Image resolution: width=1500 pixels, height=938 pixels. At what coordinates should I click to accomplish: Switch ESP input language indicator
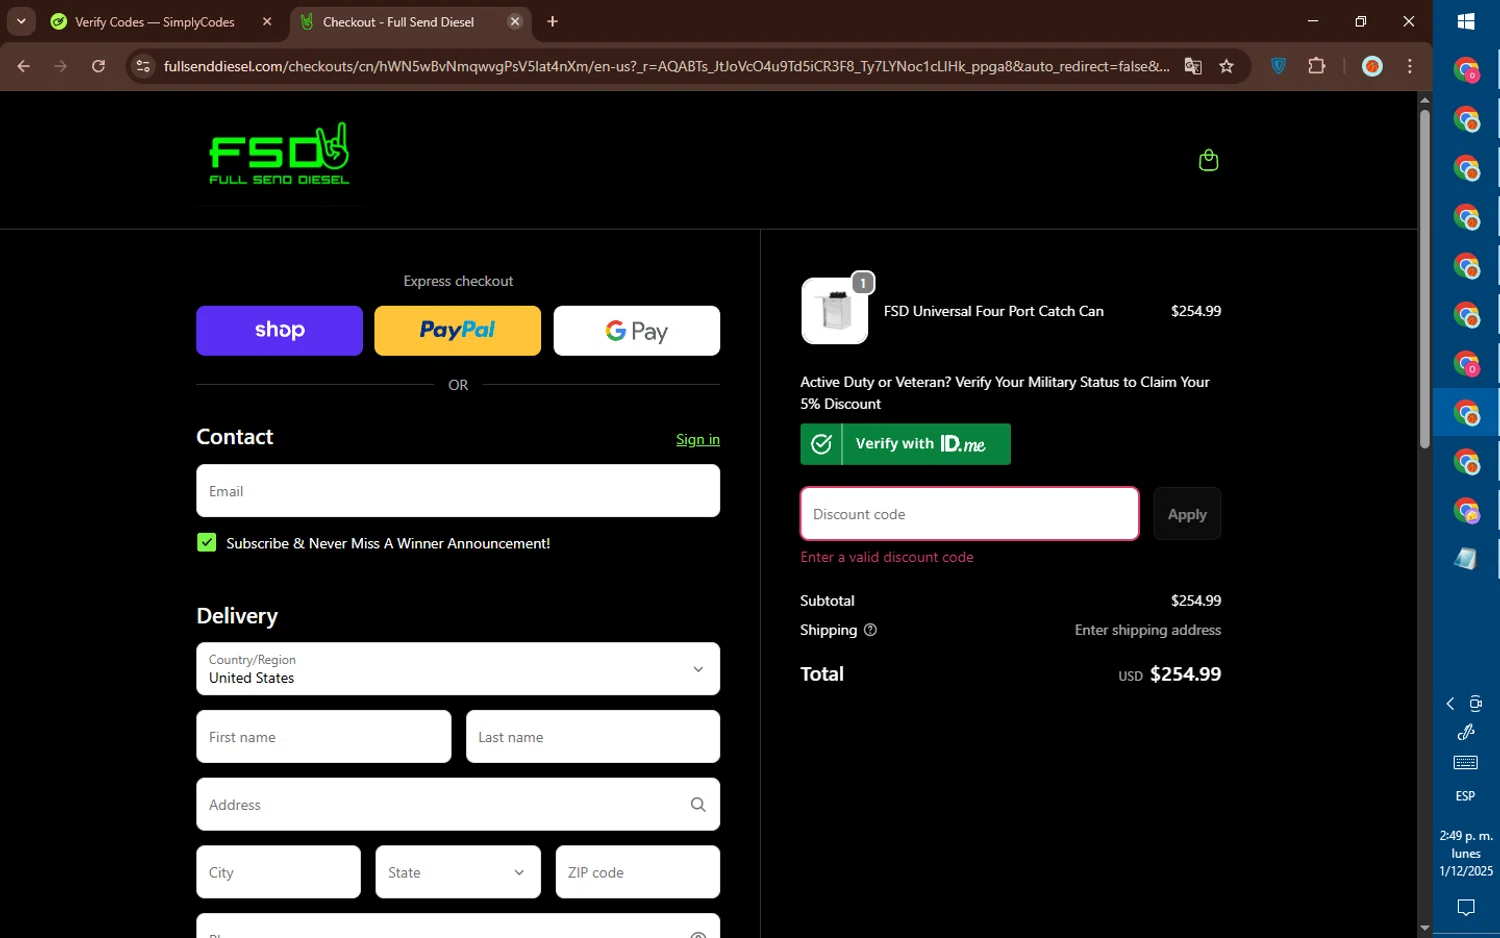pyautogui.click(x=1465, y=796)
